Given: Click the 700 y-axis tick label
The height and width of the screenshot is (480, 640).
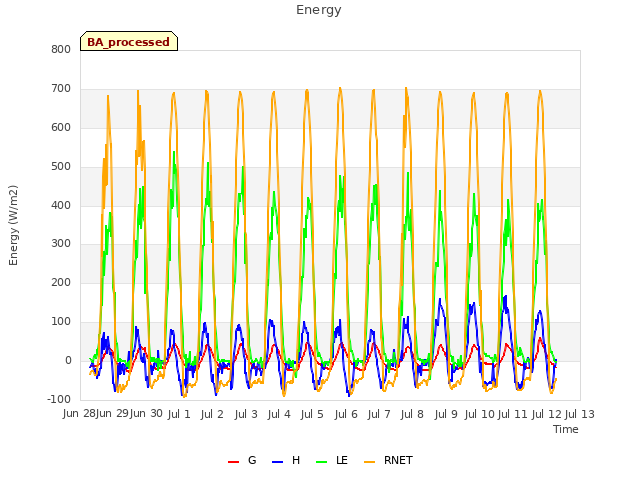Looking at the screenshot, I should coord(61,89).
